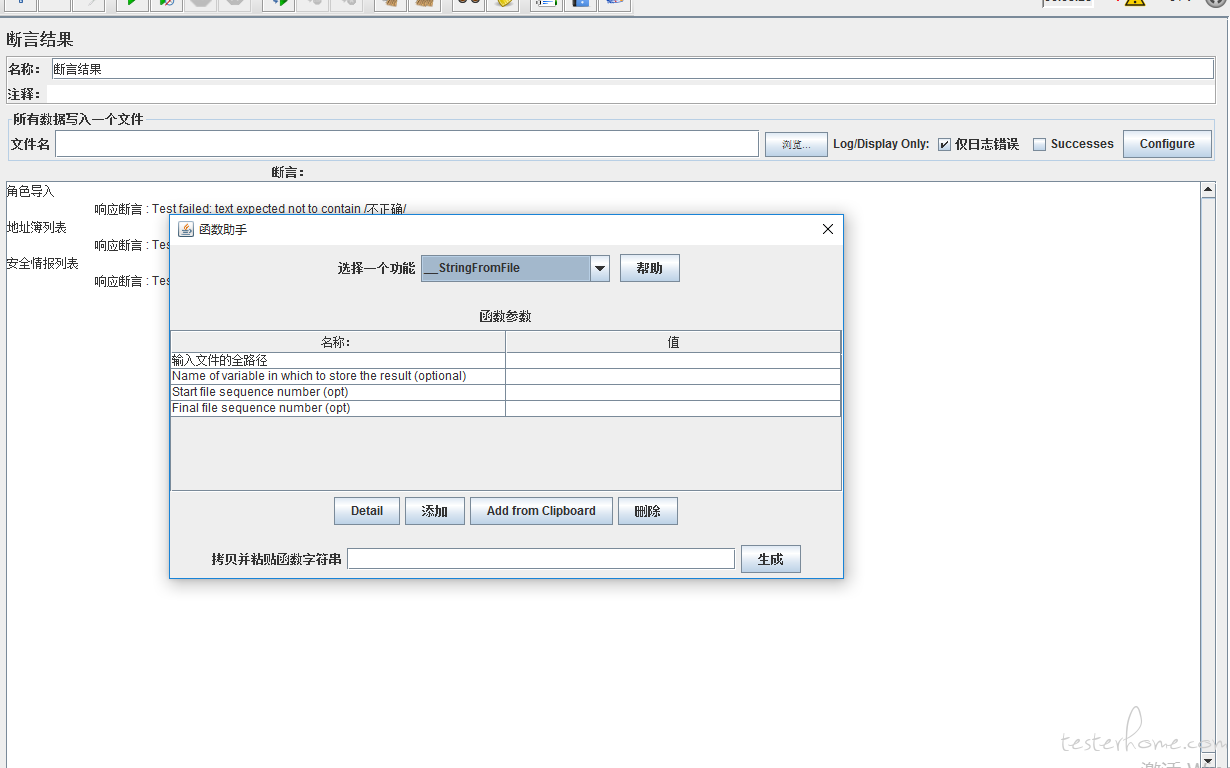Screen dimensions: 1230x768
Task: Click the 文件名 input field
Action: point(407,144)
